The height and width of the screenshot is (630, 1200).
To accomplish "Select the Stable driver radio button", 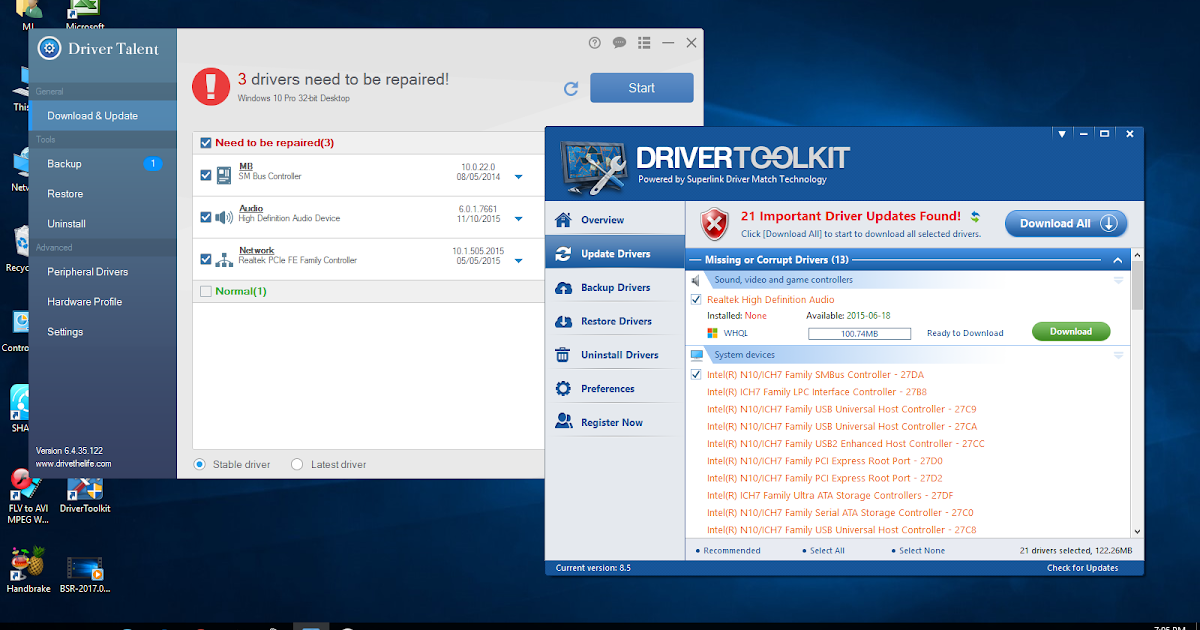I will 200,464.
